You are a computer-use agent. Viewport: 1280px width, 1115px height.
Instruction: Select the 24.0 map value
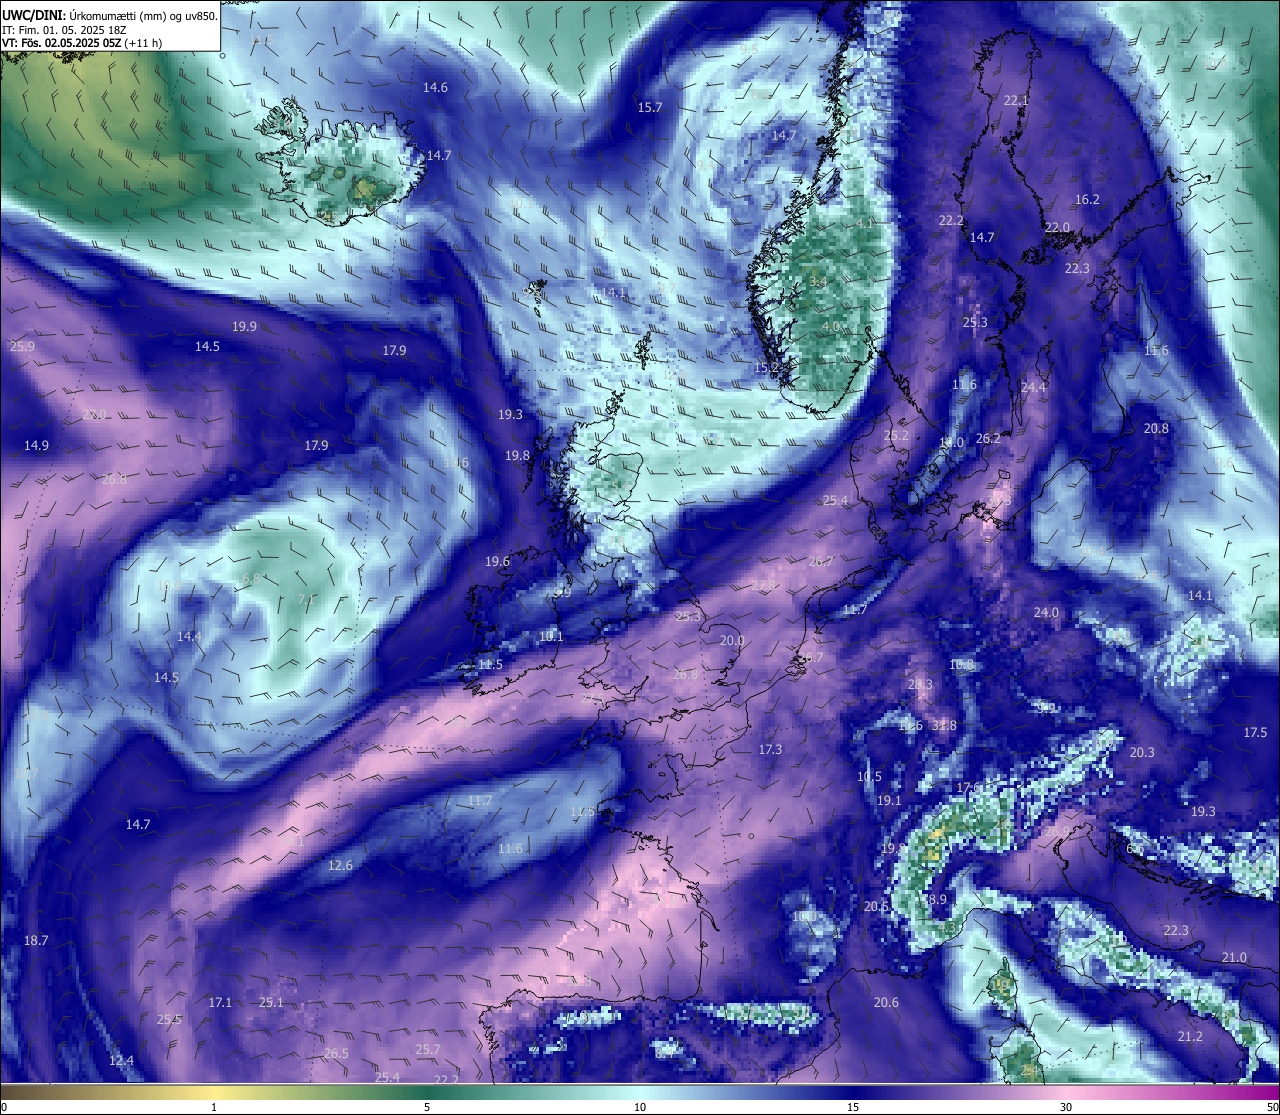(1046, 612)
